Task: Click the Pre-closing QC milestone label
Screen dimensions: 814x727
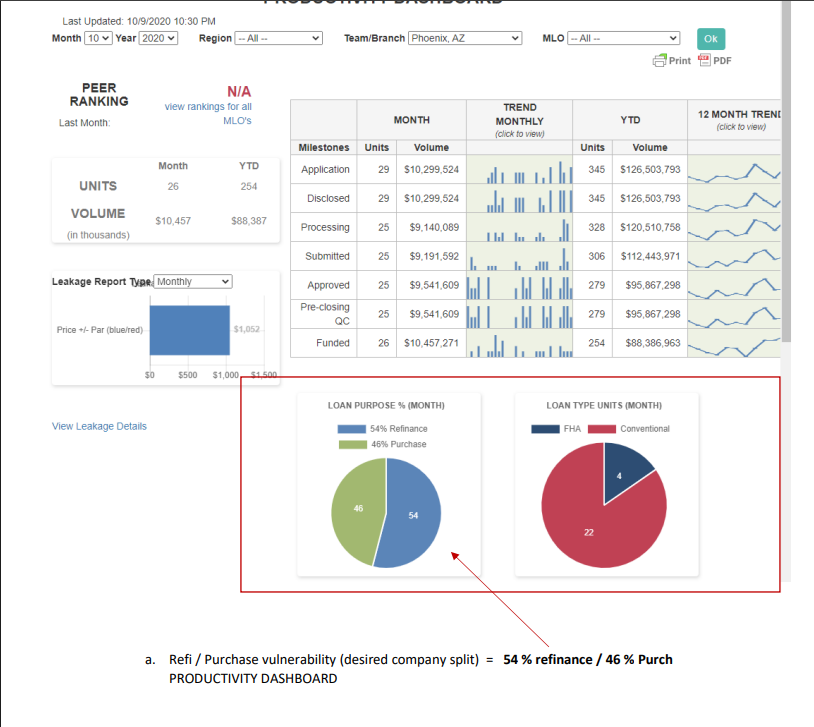Action: pos(324,314)
